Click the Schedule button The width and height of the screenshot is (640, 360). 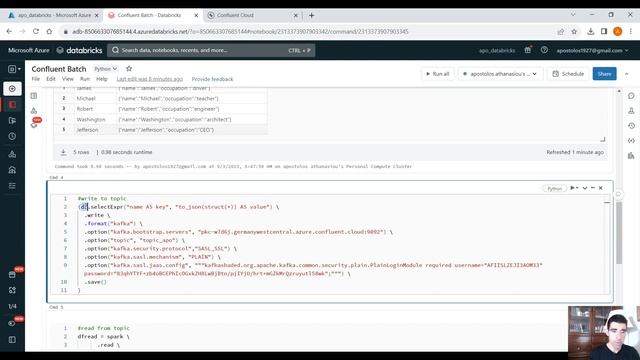coord(568,74)
